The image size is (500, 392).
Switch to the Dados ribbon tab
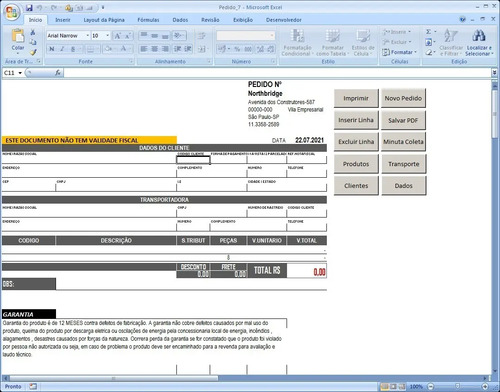pyautogui.click(x=180, y=20)
